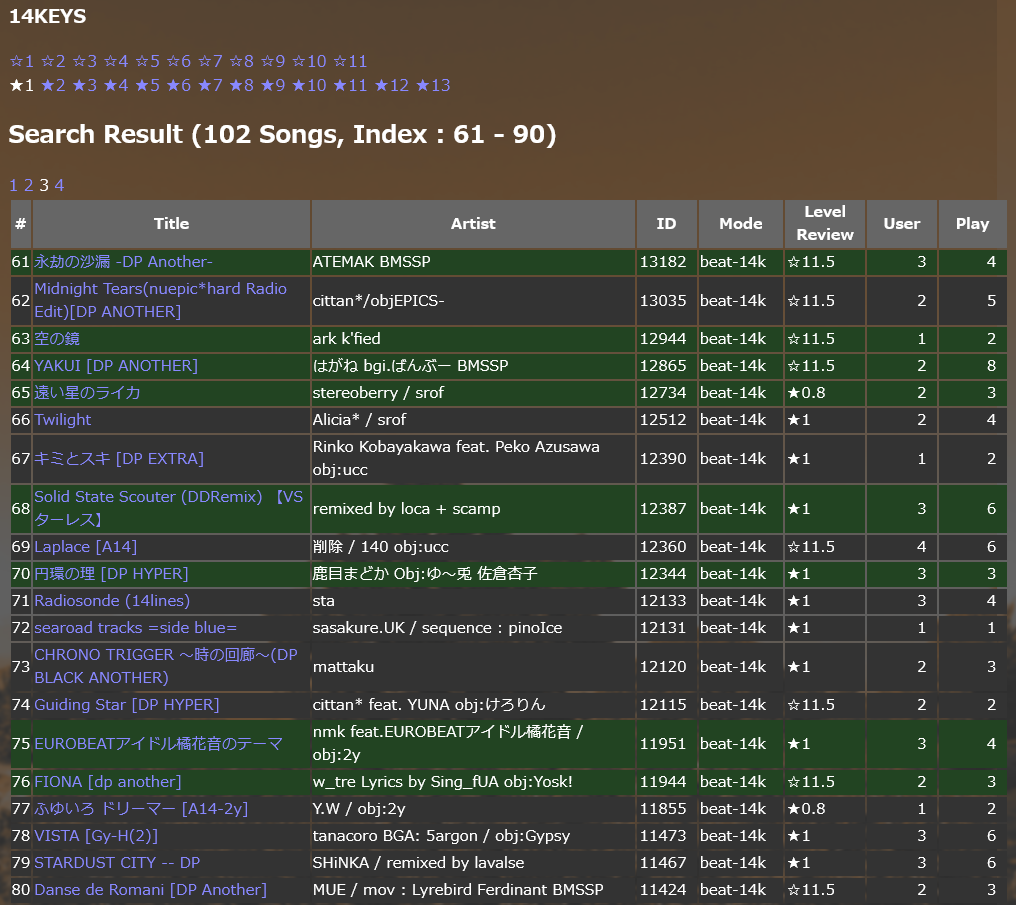Open EUROBEATアイドル橘花音のテーマ link
This screenshot has height=905, width=1016.
coord(159,744)
